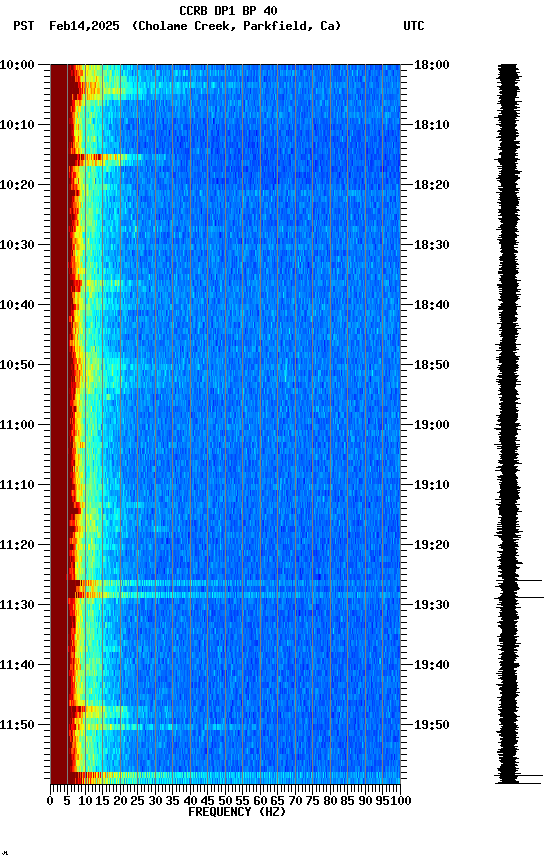This screenshot has width=552, height=864.
Task: Click the 55 Hz frequency tick label
Action: [242, 801]
